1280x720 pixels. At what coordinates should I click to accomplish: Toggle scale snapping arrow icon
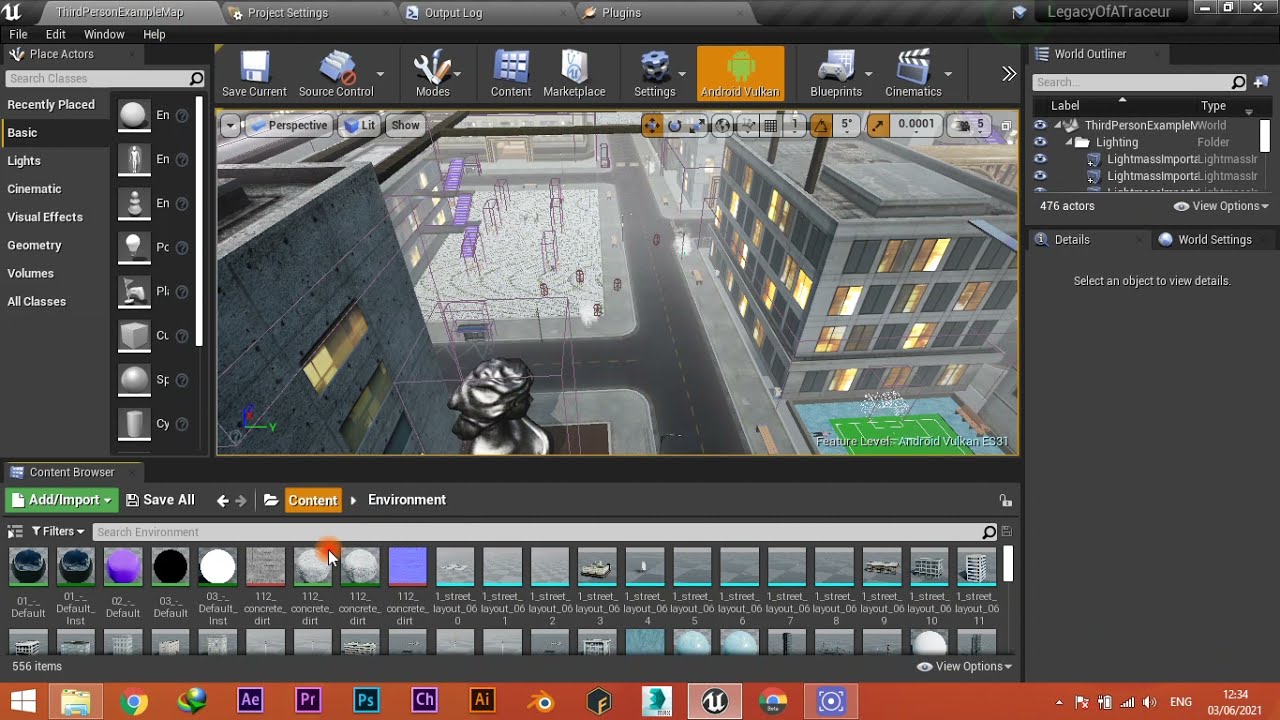877,125
